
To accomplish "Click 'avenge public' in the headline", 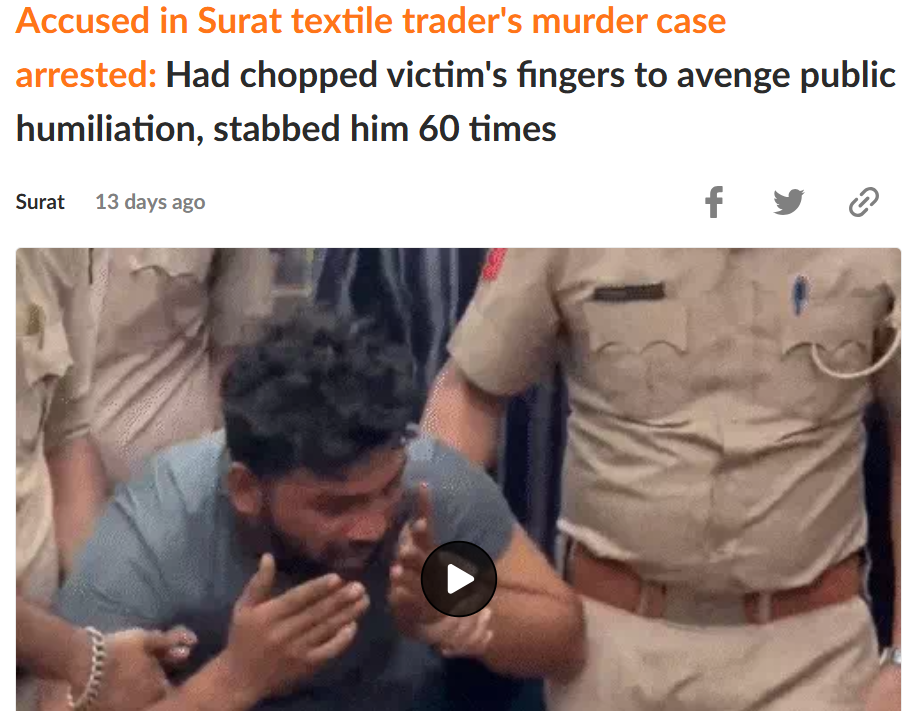I will pos(786,75).
